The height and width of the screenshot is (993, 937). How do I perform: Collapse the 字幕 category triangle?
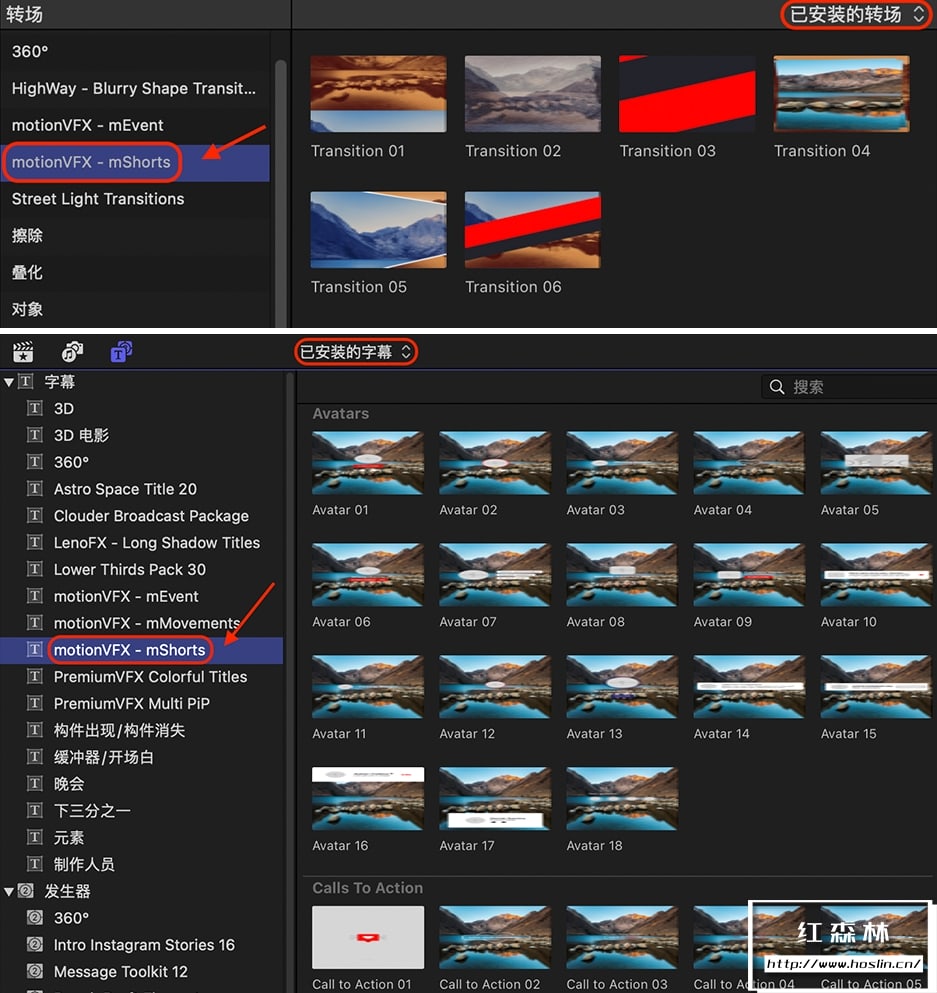pyautogui.click(x=9, y=383)
